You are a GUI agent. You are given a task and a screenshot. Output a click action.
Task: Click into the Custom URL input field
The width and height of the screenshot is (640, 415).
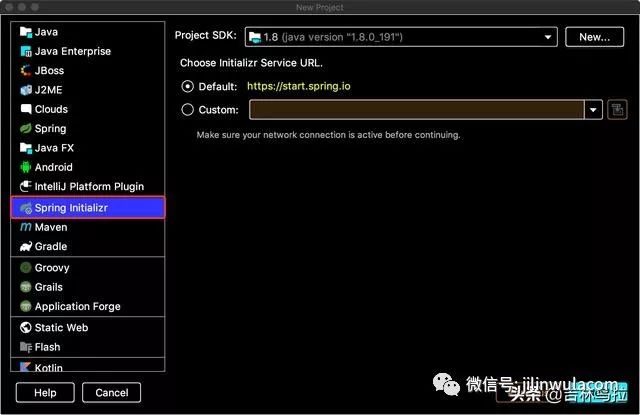(x=417, y=110)
